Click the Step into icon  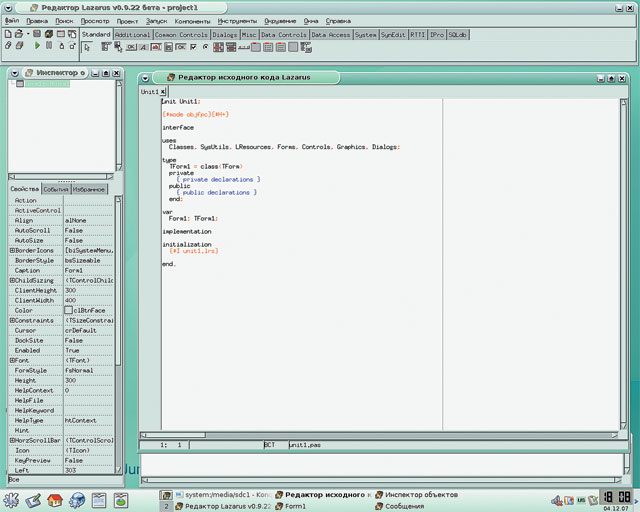[x=62, y=45]
